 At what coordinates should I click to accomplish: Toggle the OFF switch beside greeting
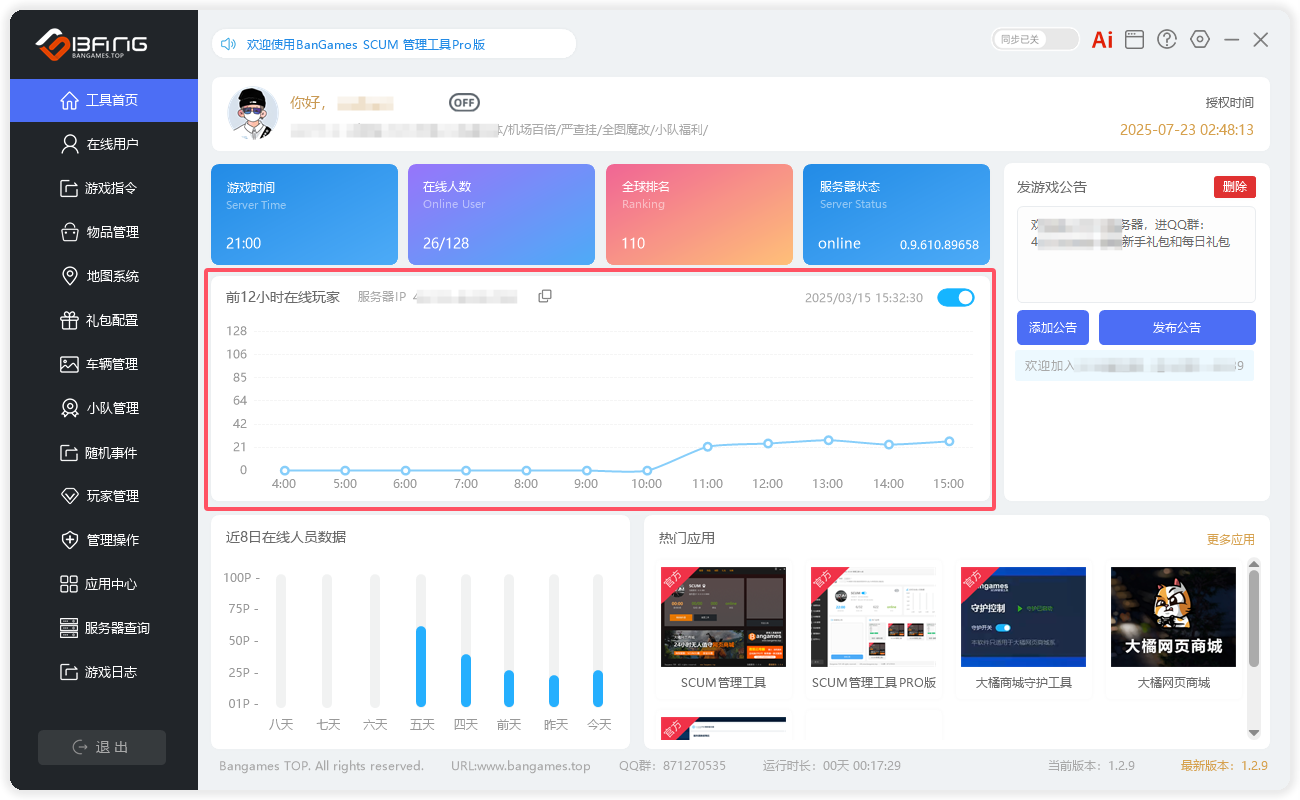464,102
